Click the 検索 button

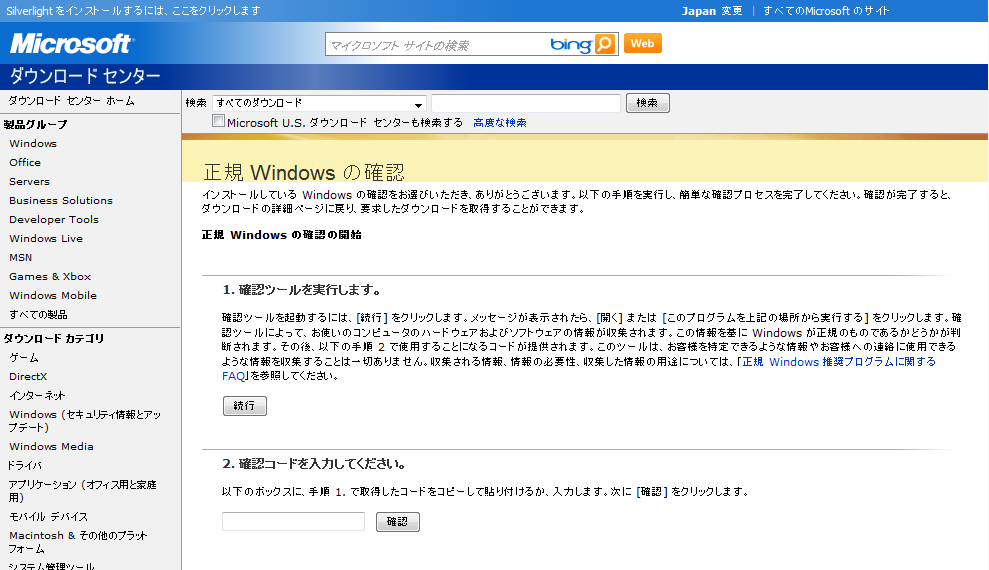[647, 103]
